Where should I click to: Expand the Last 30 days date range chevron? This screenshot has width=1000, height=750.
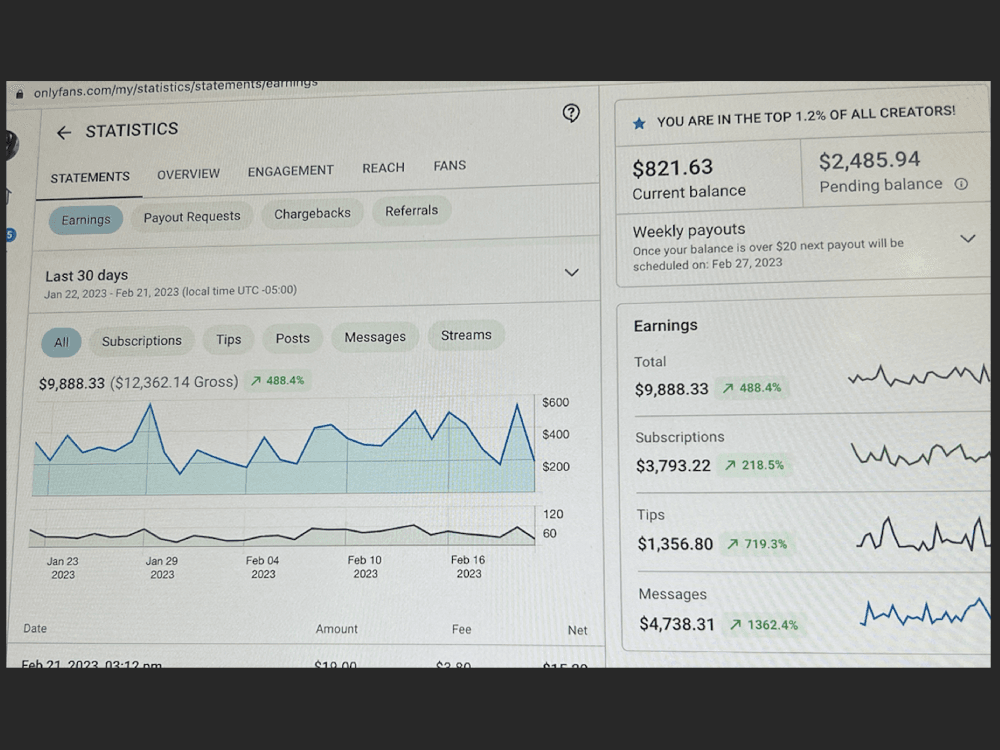571,272
